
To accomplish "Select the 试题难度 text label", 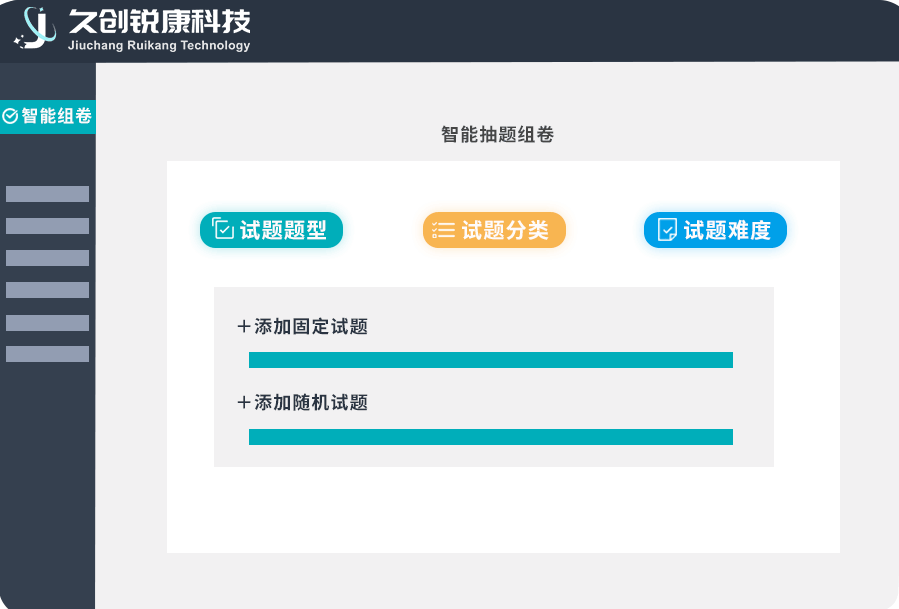I will (x=727, y=230).
